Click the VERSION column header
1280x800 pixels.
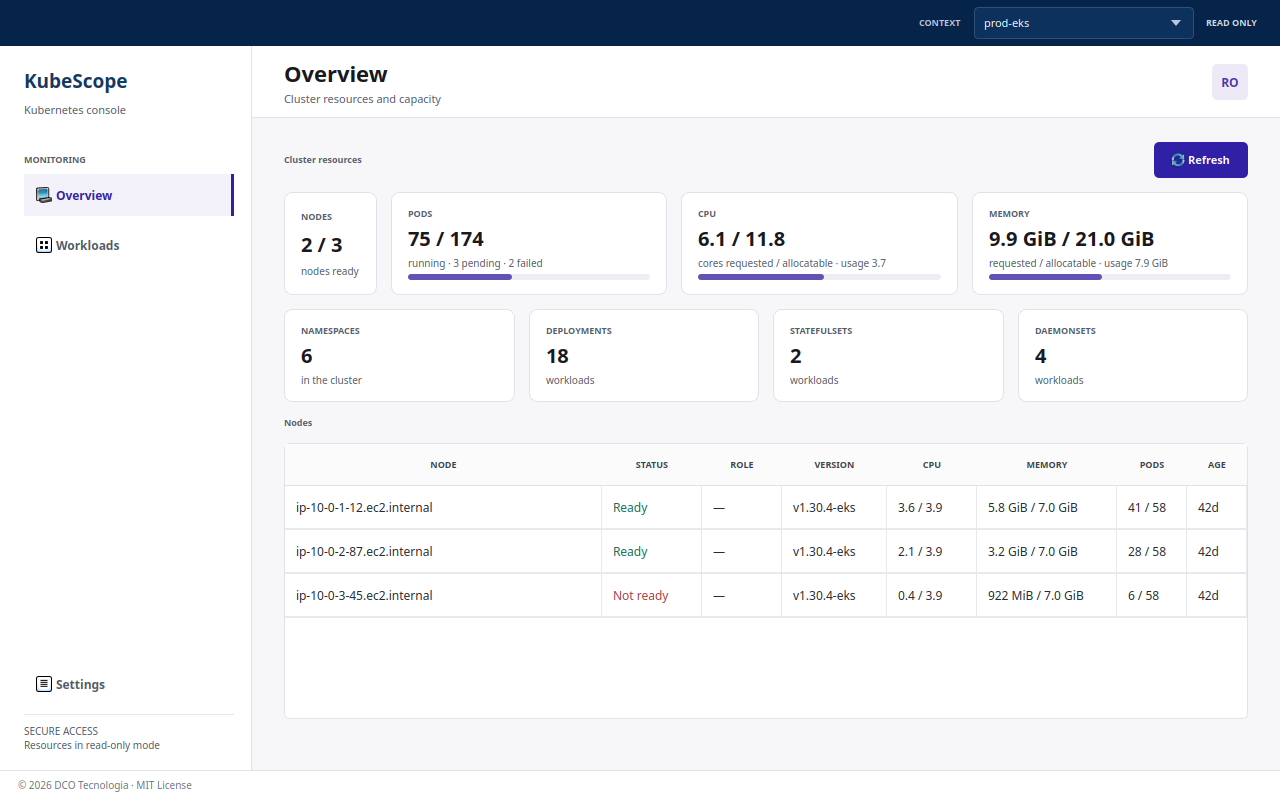834,465
